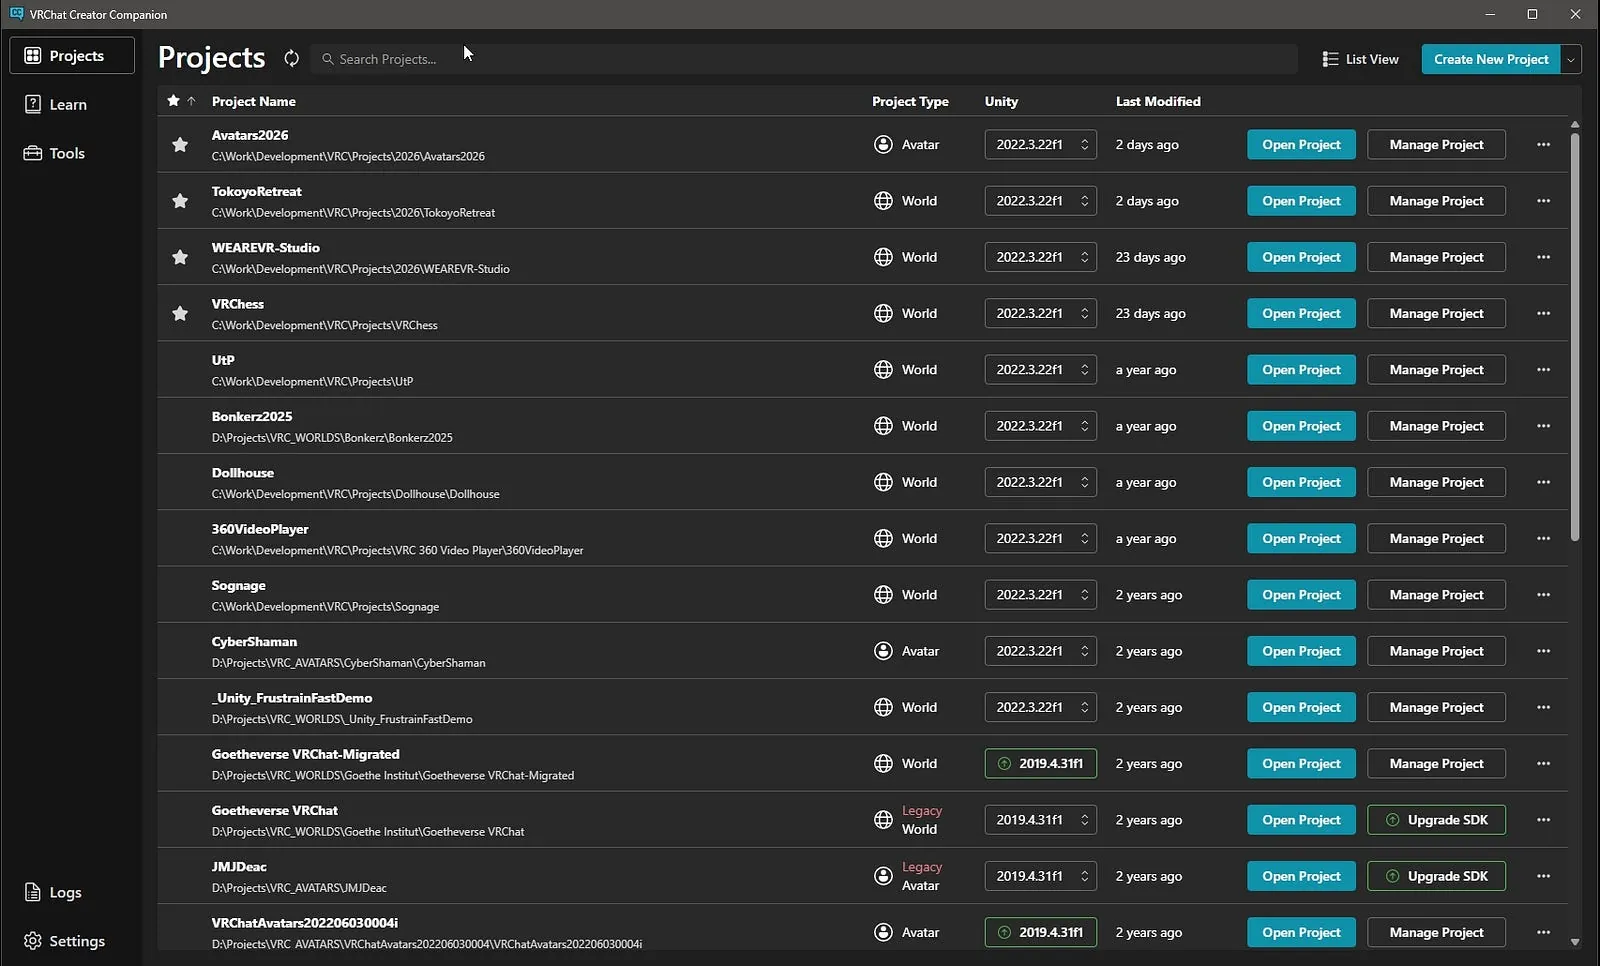Refresh the projects list icon
Image resolution: width=1600 pixels, height=966 pixels.
pos(291,59)
